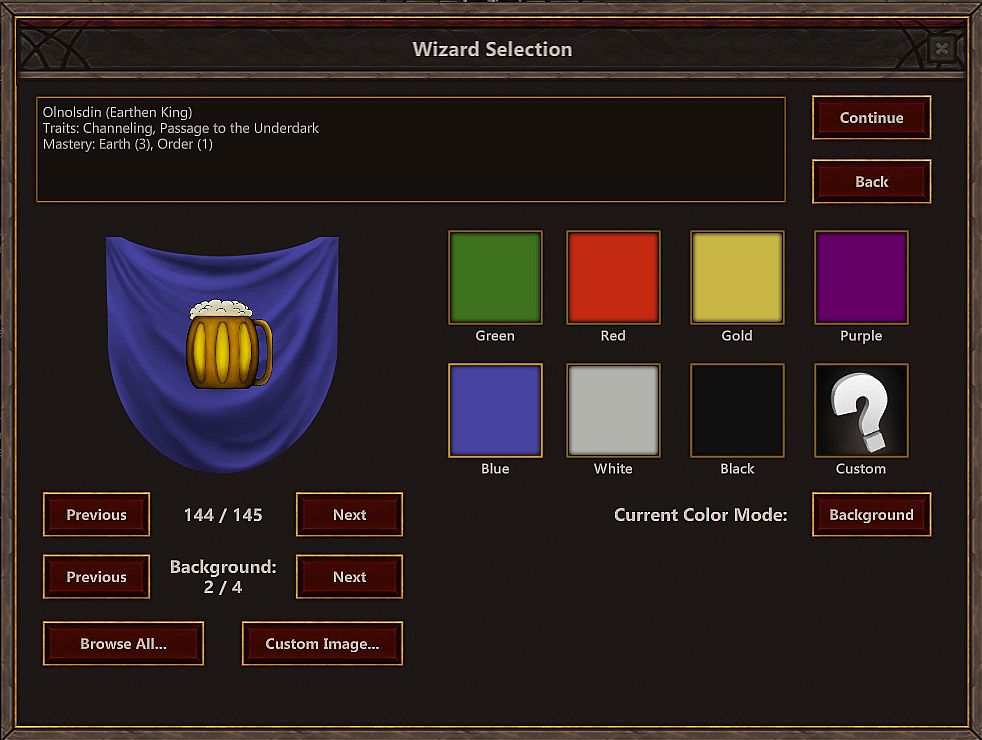This screenshot has width=982, height=740.
Task: Click the Olnolsdin (Earthen King) name text
Action: tap(118, 113)
